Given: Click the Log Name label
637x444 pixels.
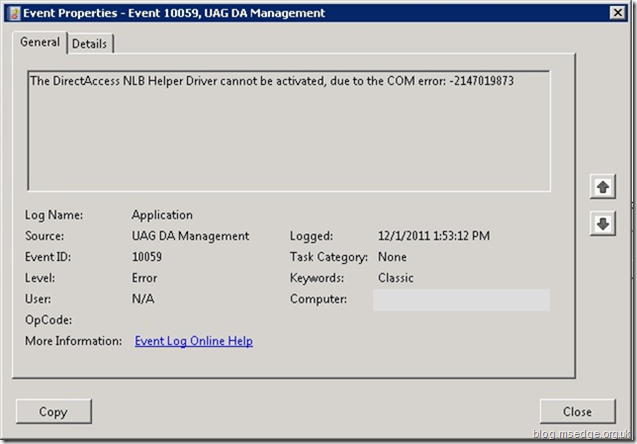Looking at the screenshot, I should click(54, 215).
